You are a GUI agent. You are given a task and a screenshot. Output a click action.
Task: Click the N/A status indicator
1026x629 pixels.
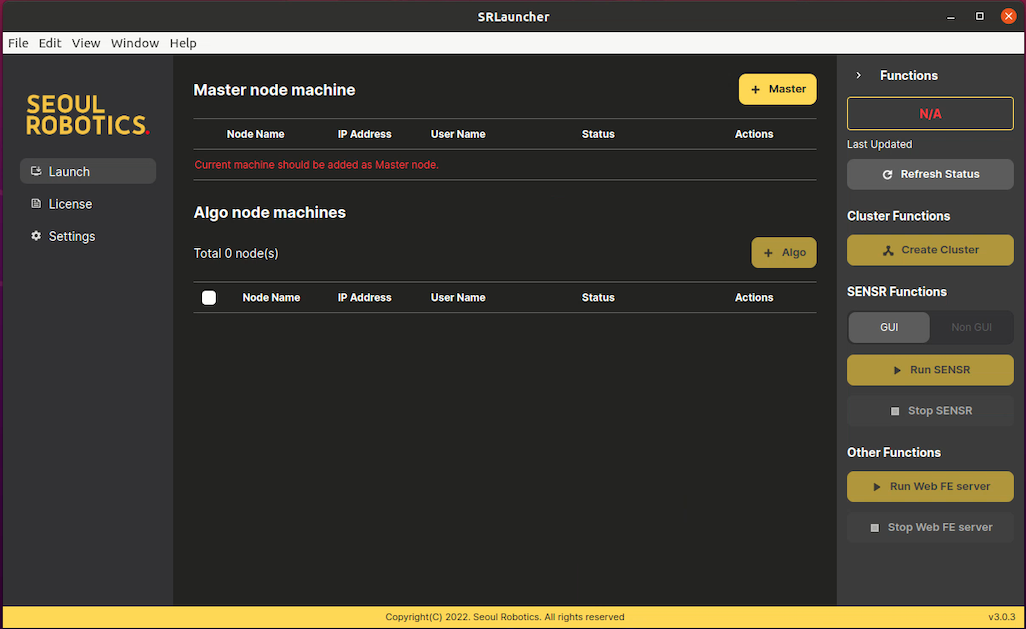[x=929, y=113]
